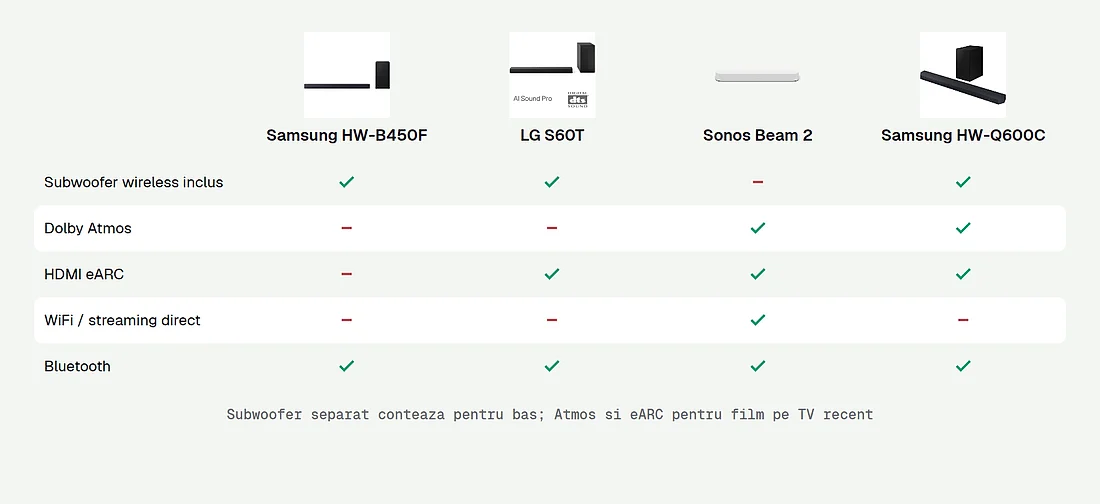This screenshot has height=504, width=1100.
Task: Click HW-B450F HDMI eARC dash icon
Action: click(x=347, y=274)
